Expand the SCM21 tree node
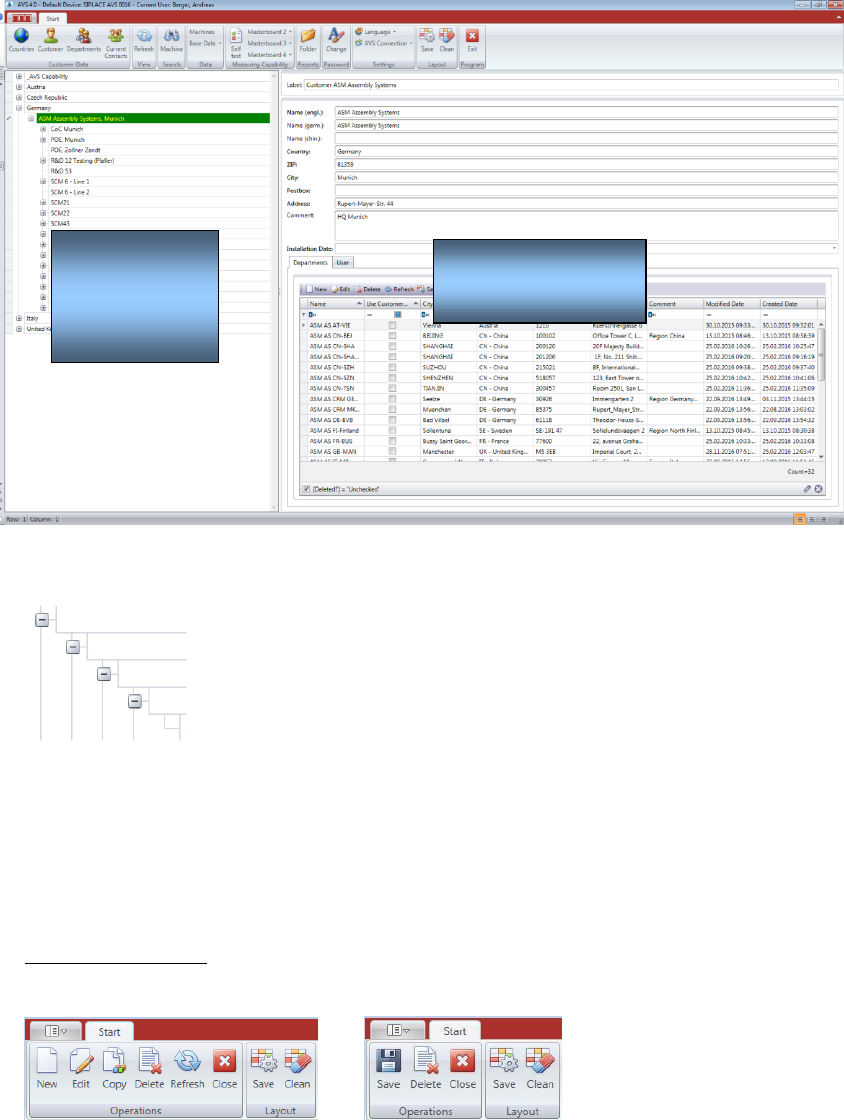 point(43,203)
